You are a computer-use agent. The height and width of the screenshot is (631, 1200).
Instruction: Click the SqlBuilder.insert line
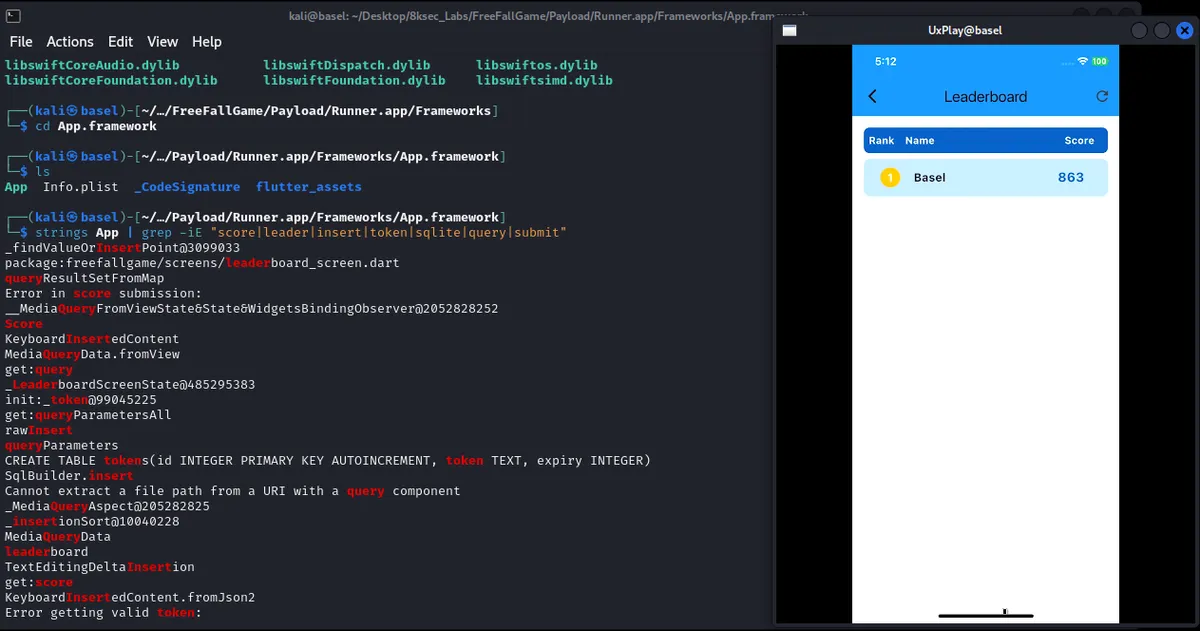[x=69, y=476]
